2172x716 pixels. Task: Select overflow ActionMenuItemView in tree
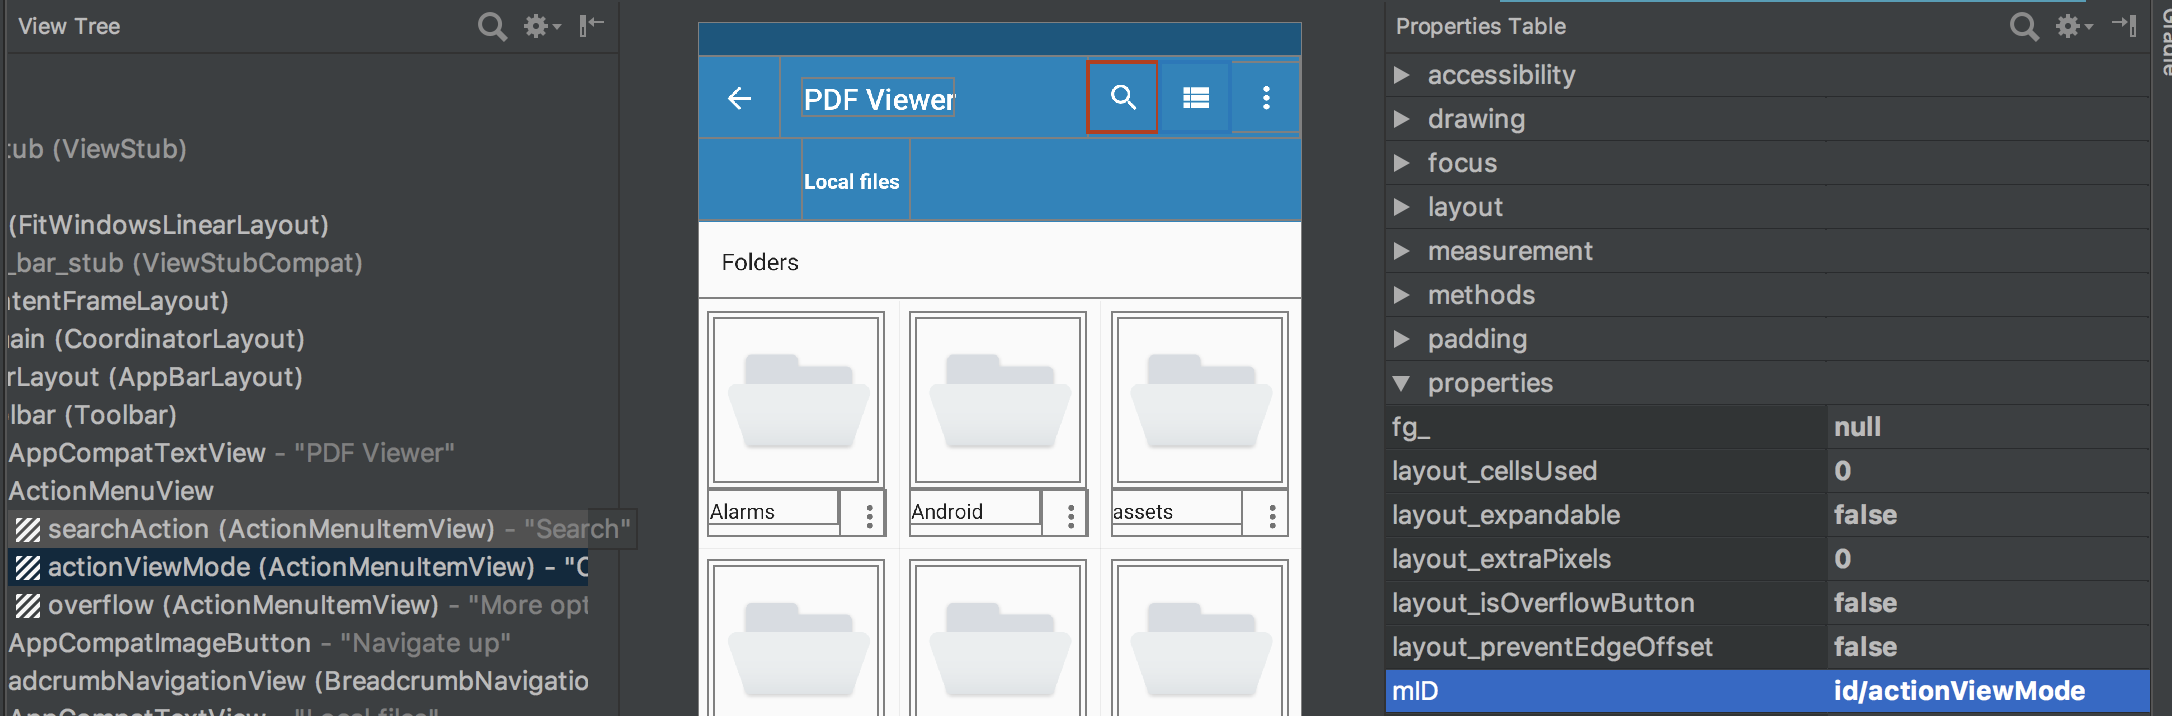point(243,605)
